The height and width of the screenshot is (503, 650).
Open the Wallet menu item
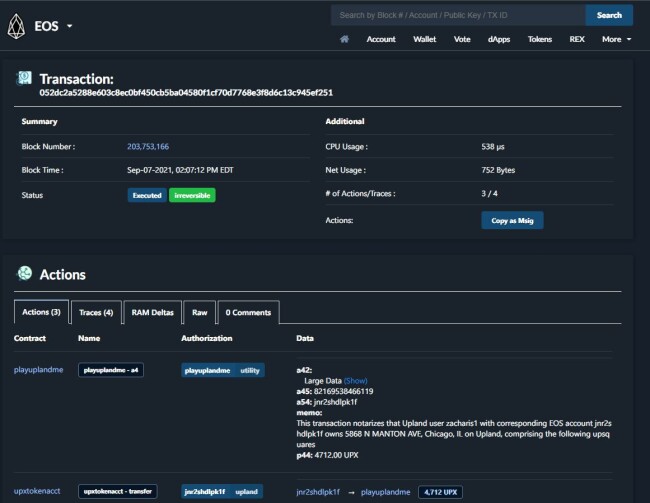click(x=424, y=39)
